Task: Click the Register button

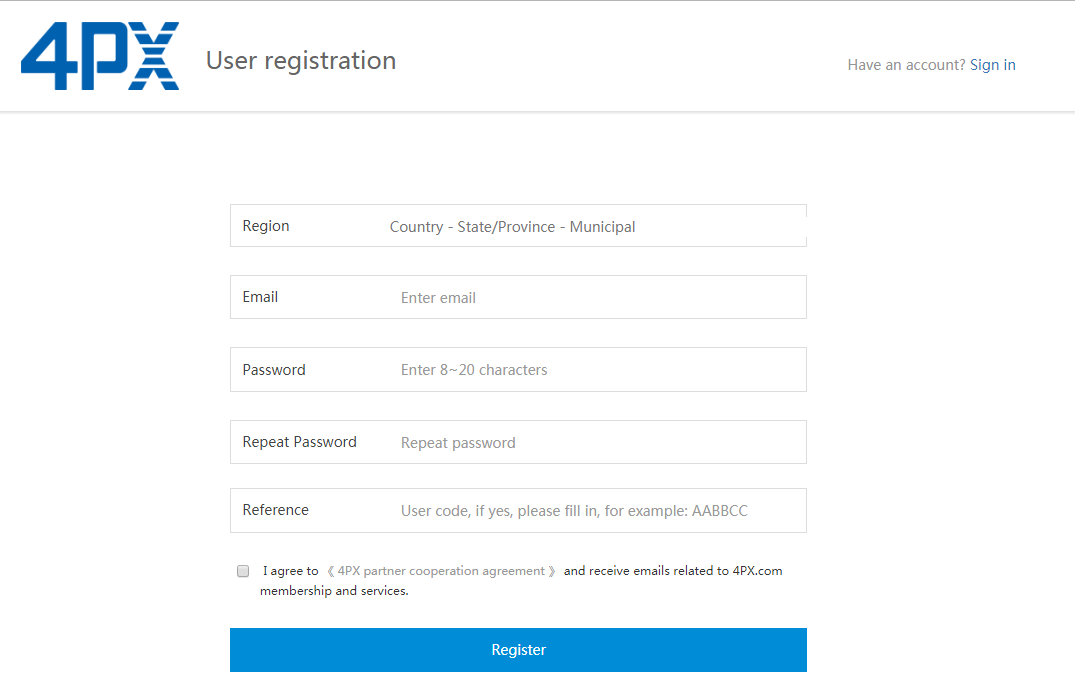Action: click(518, 649)
